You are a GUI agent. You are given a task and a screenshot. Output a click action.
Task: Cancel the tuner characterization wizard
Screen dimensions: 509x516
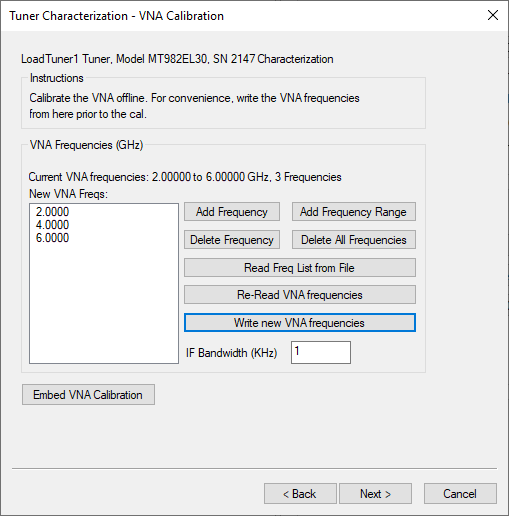(460, 494)
